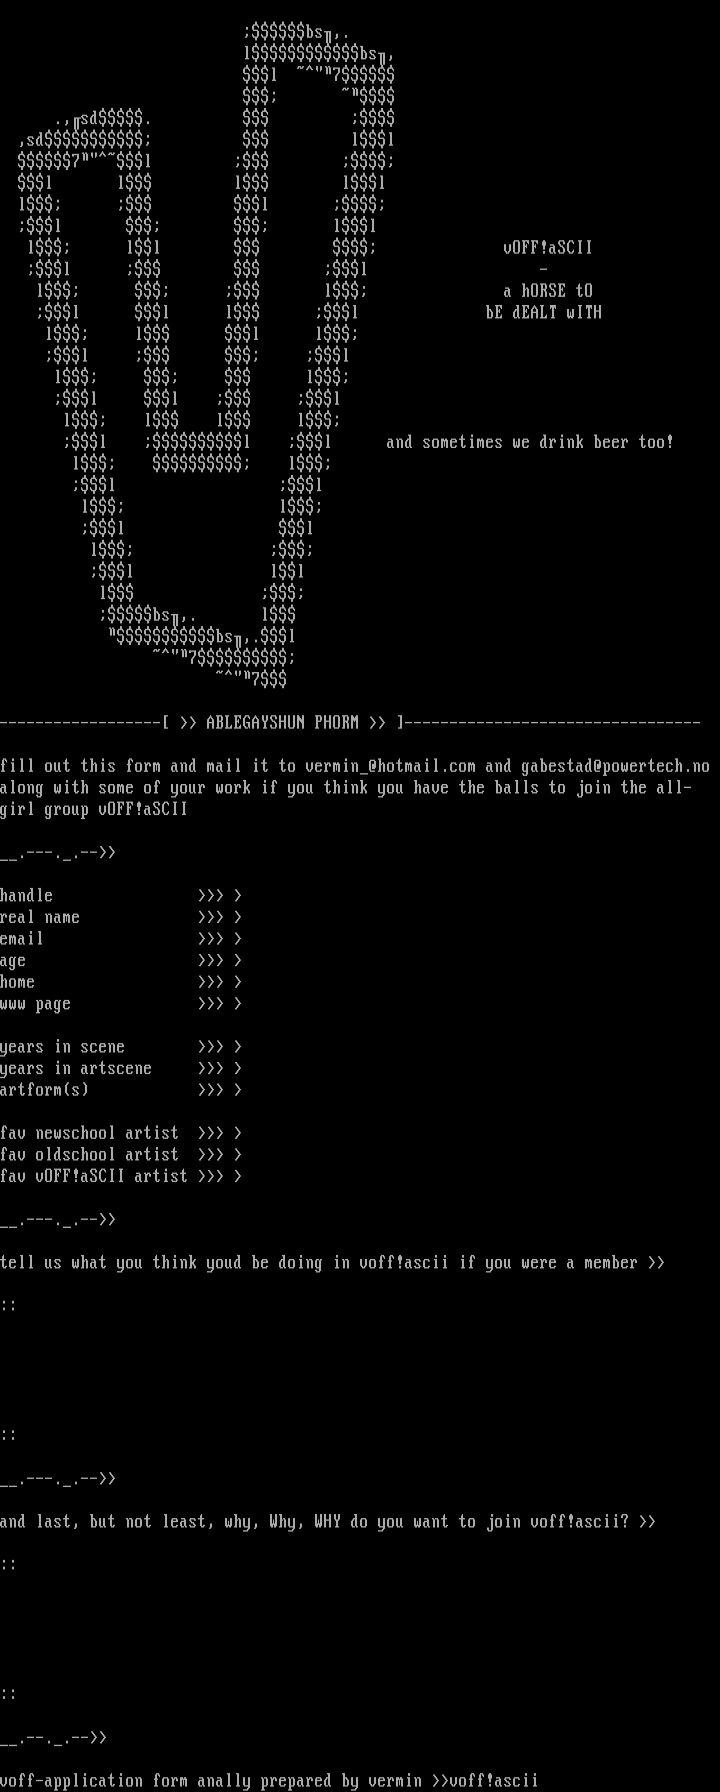Image resolution: width=720 pixels, height=1792 pixels.
Task: Click the 'WHY do you want to join' question
Action: coord(328,1522)
